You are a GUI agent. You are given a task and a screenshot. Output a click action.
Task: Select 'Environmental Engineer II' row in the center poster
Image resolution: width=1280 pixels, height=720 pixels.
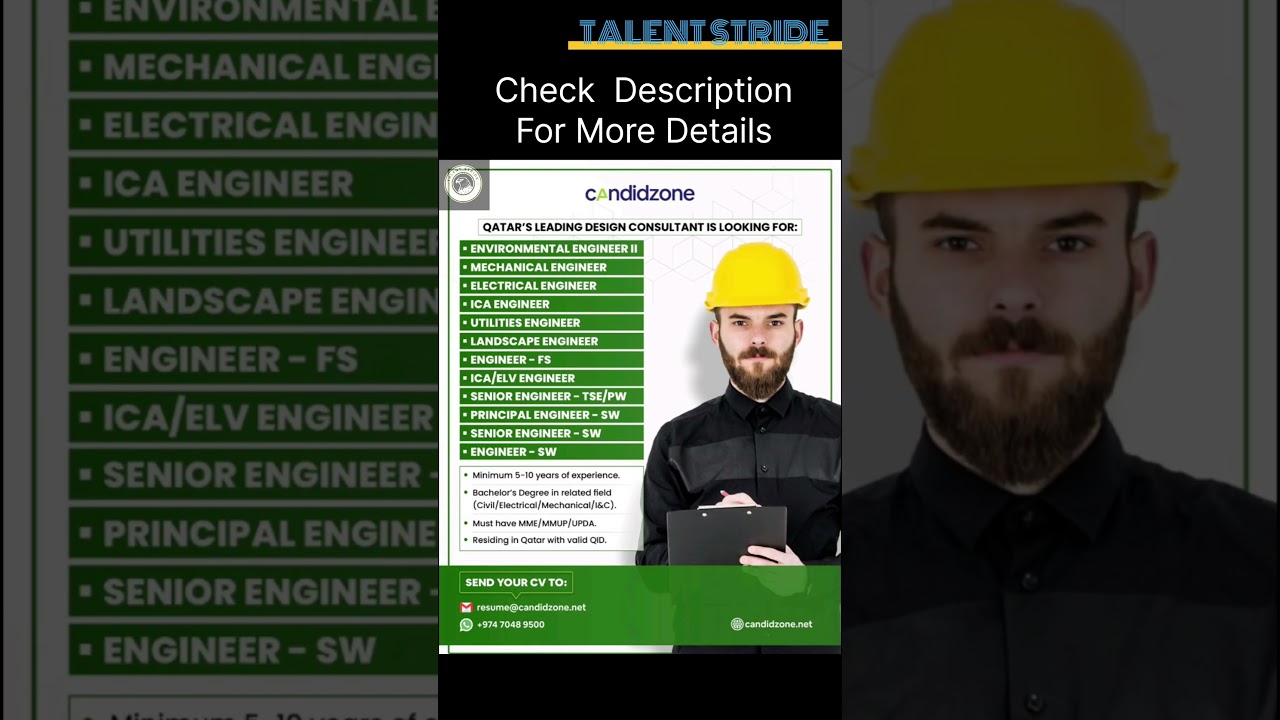[x=551, y=248]
